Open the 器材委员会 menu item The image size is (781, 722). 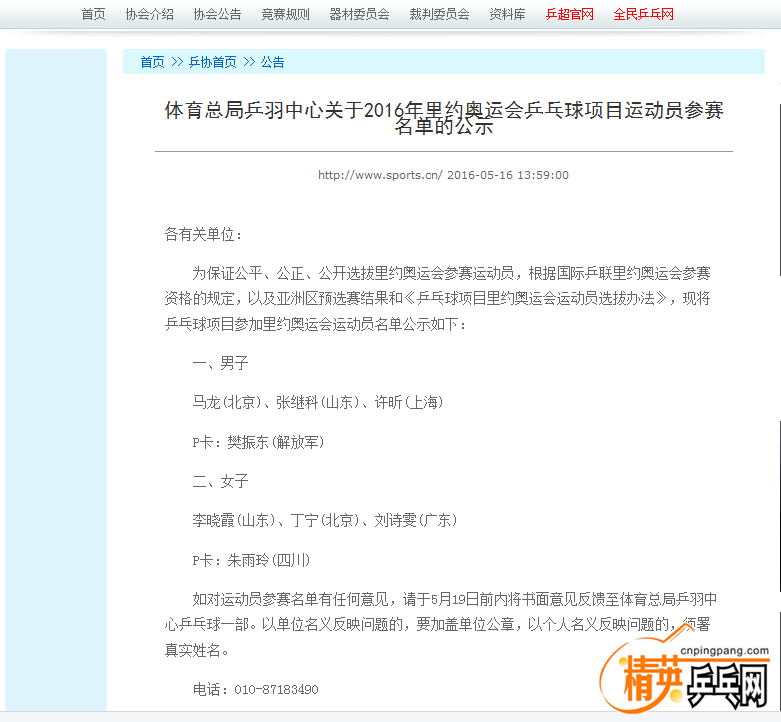359,14
